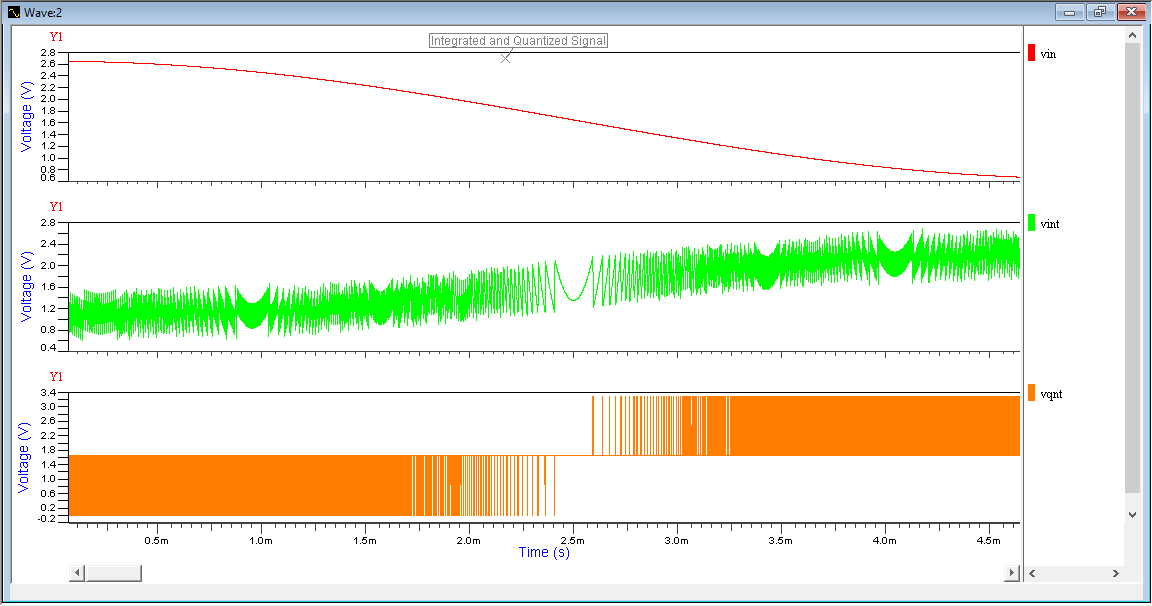Image resolution: width=1152 pixels, height=606 pixels.
Task: Click the Wave:2 window title icon
Action: click(14, 12)
